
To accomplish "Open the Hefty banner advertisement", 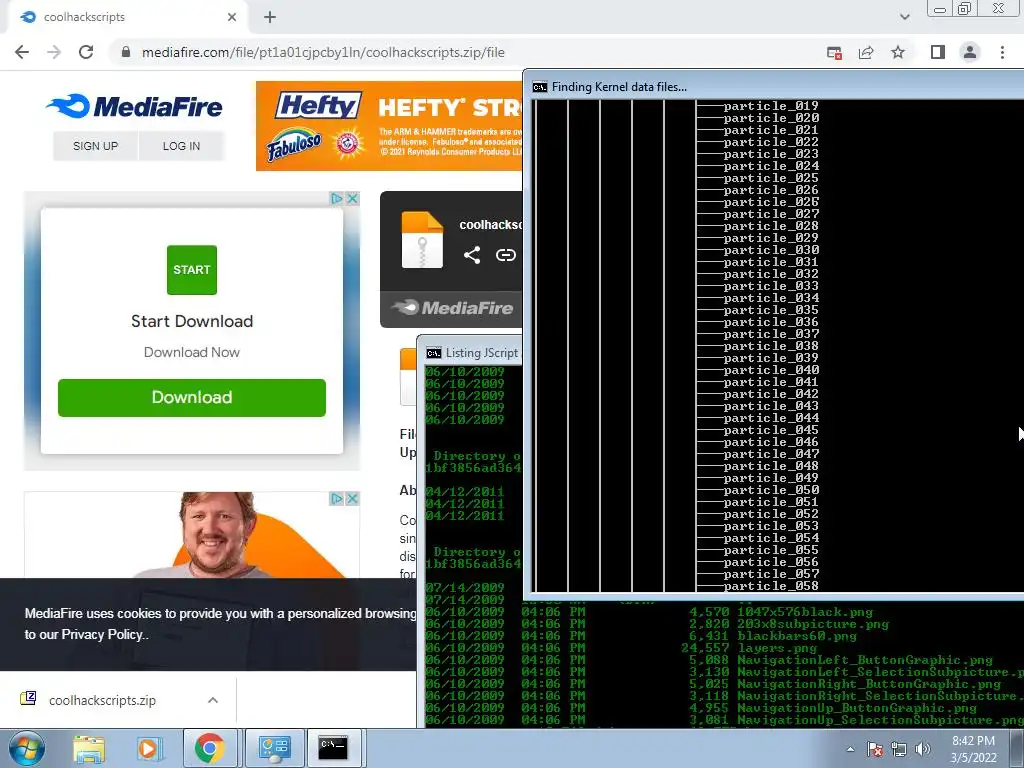I will pos(389,126).
